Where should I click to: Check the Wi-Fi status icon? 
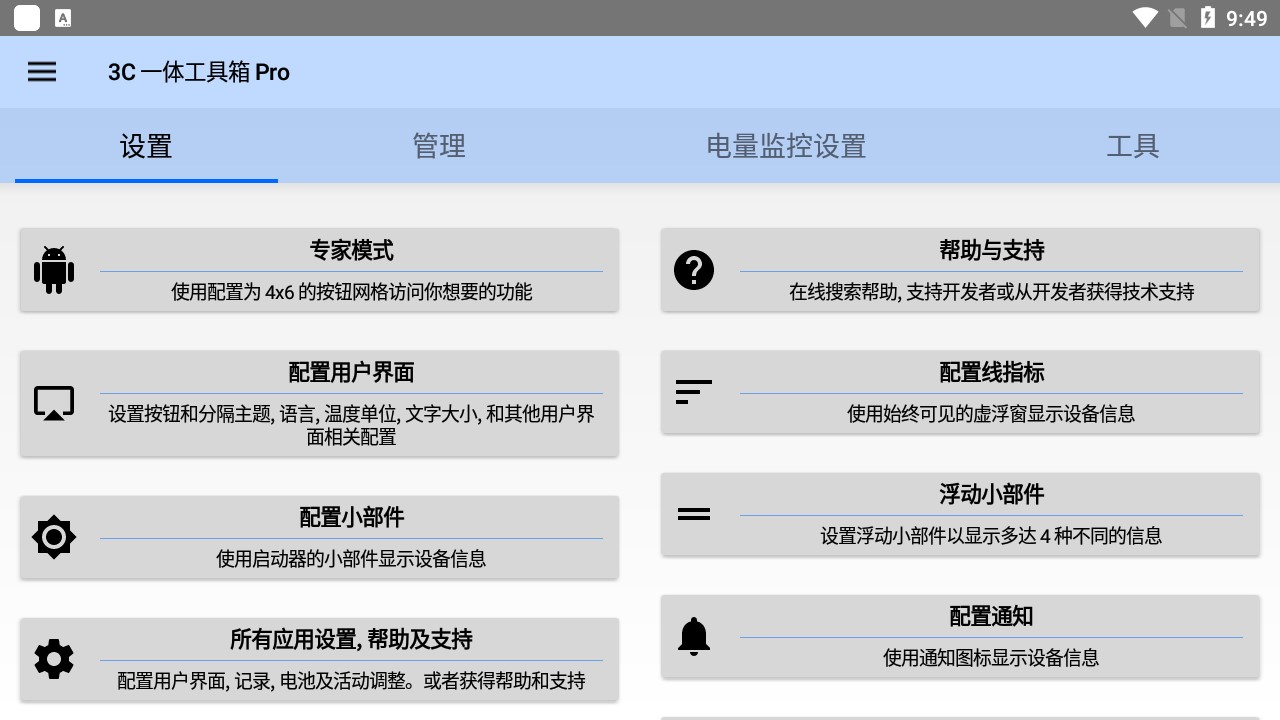[1145, 17]
